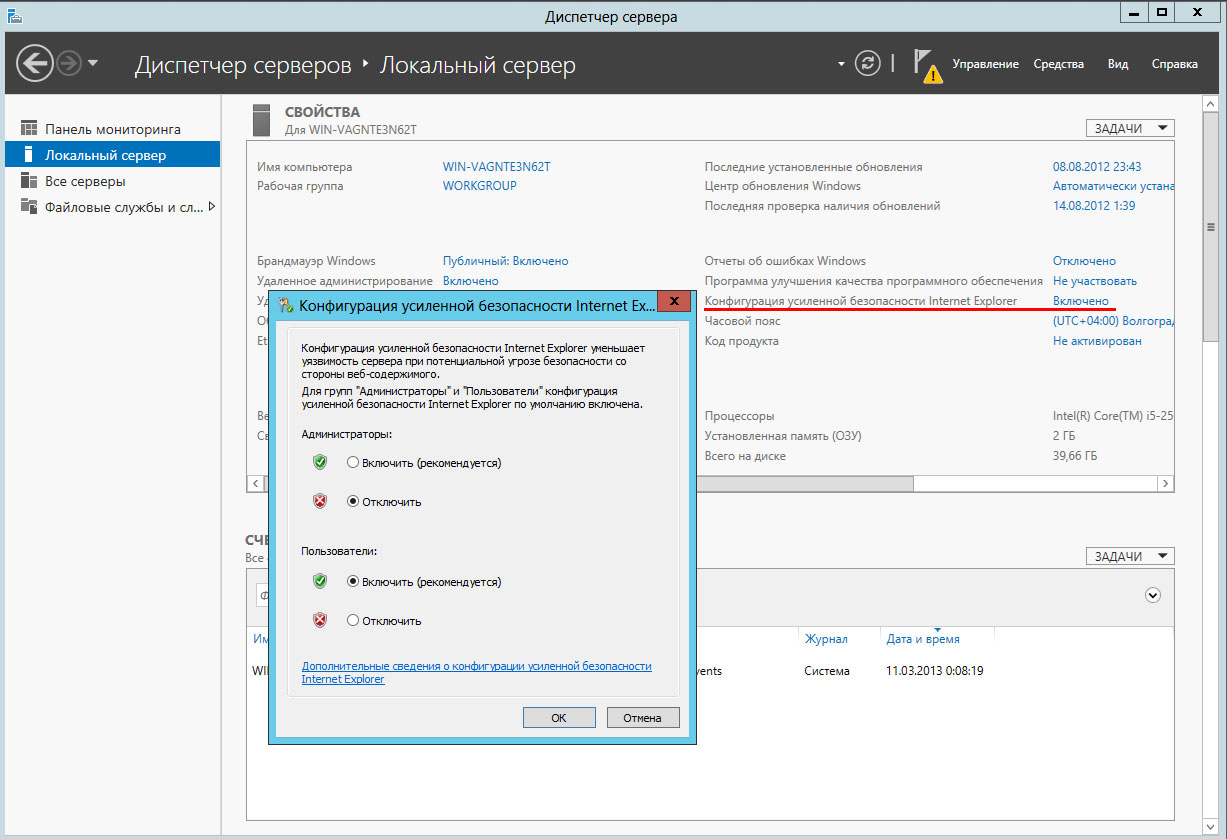This screenshot has width=1227, height=839.
Task: Click the Панель мониторинга dashboard icon
Action: [28, 129]
